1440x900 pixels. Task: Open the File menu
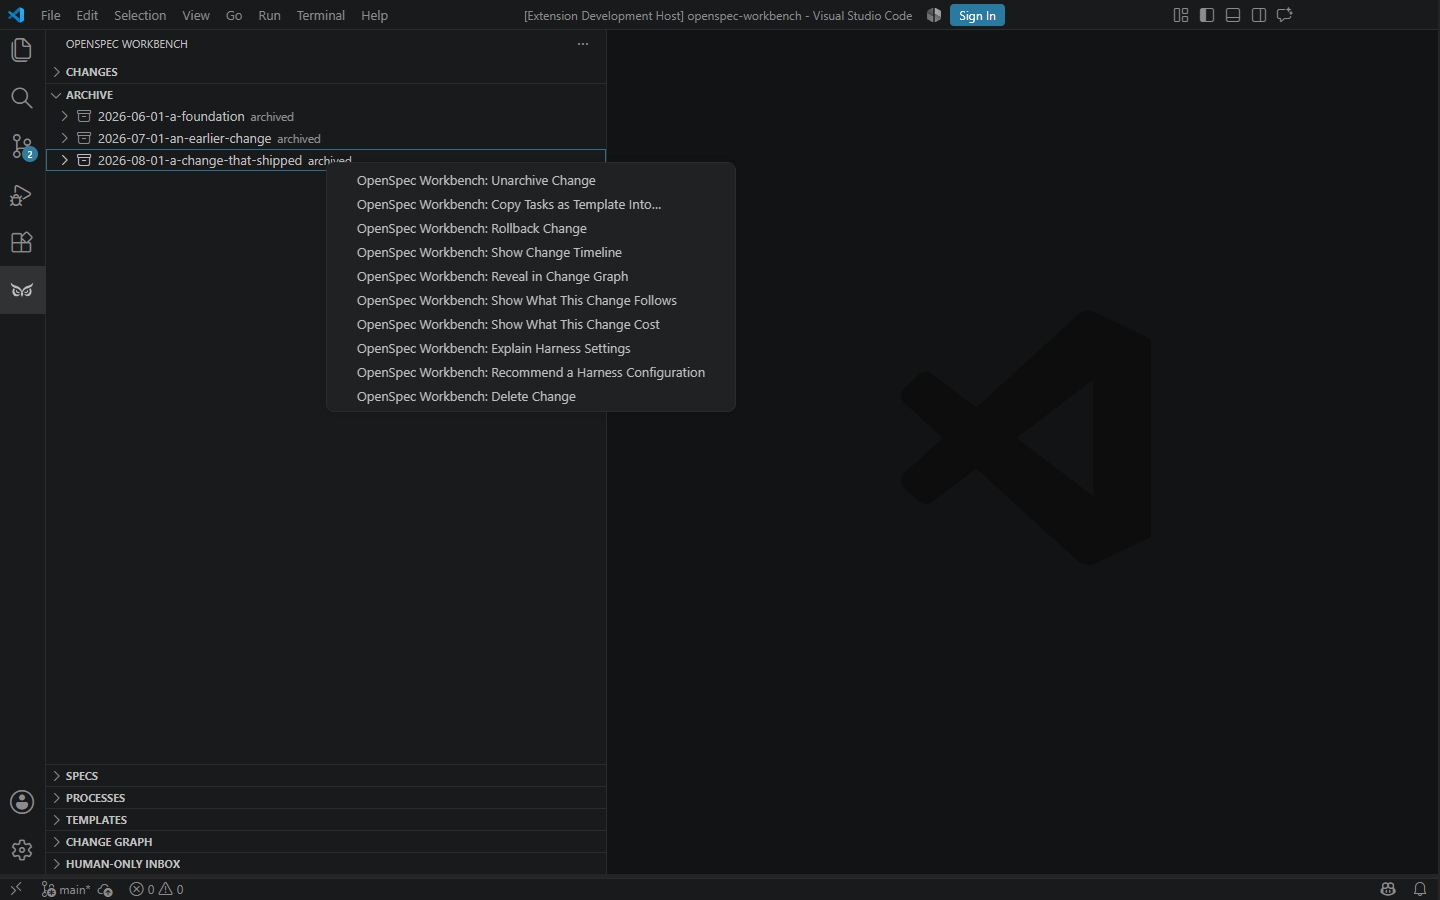51,15
